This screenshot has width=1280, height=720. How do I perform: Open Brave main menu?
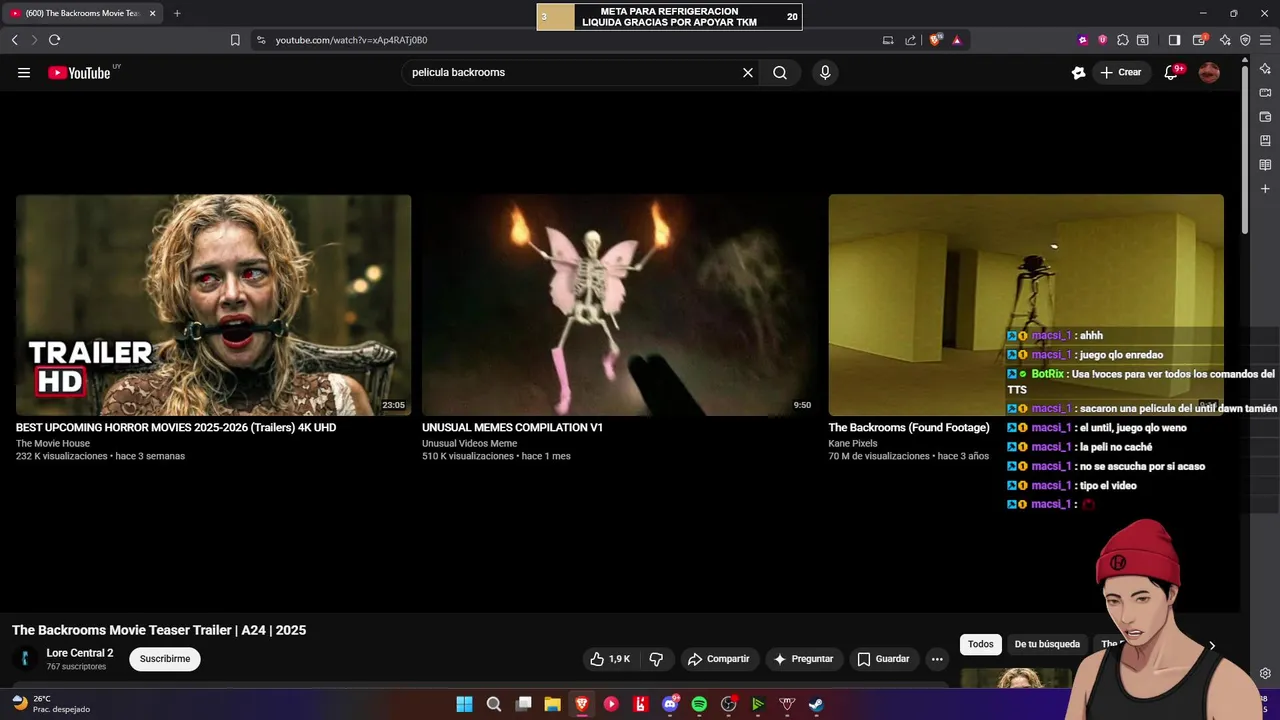click(x=1265, y=40)
